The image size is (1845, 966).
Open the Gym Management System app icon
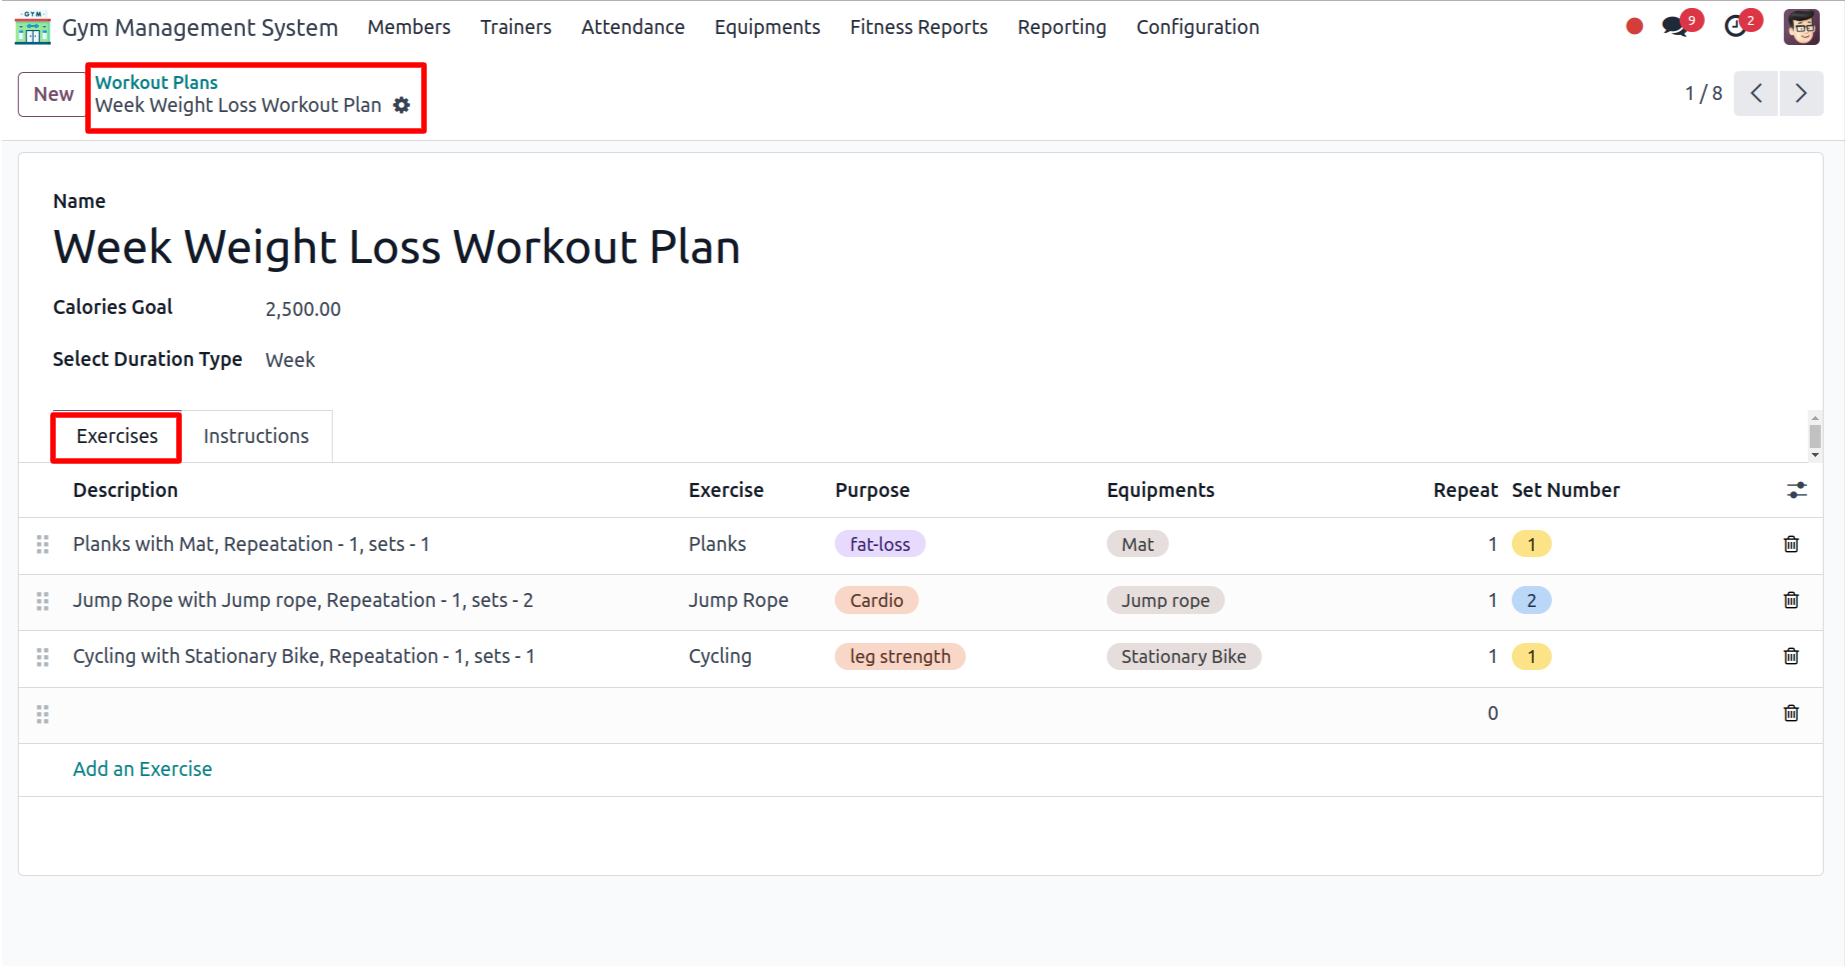(x=32, y=27)
